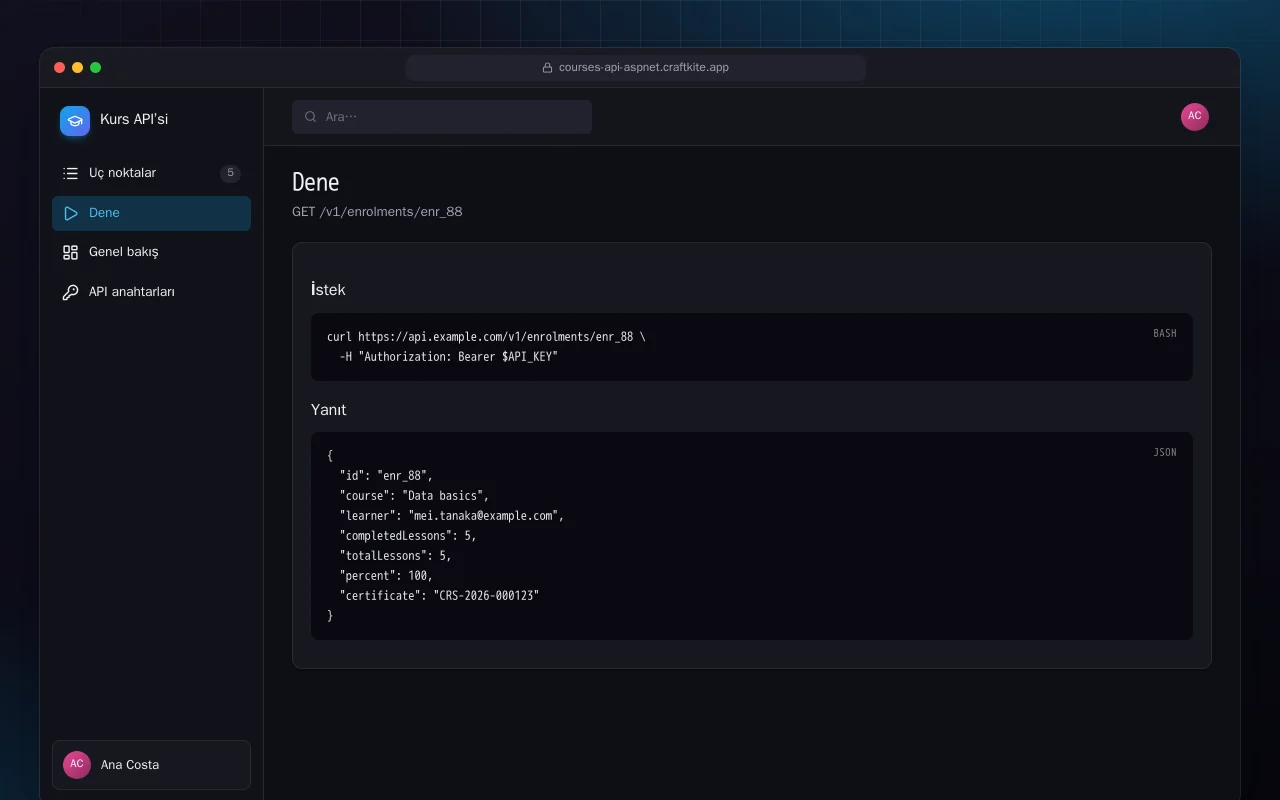1280x800 pixels.
Task: Click the Uç noktalar count badge 5
Action: 230,173
